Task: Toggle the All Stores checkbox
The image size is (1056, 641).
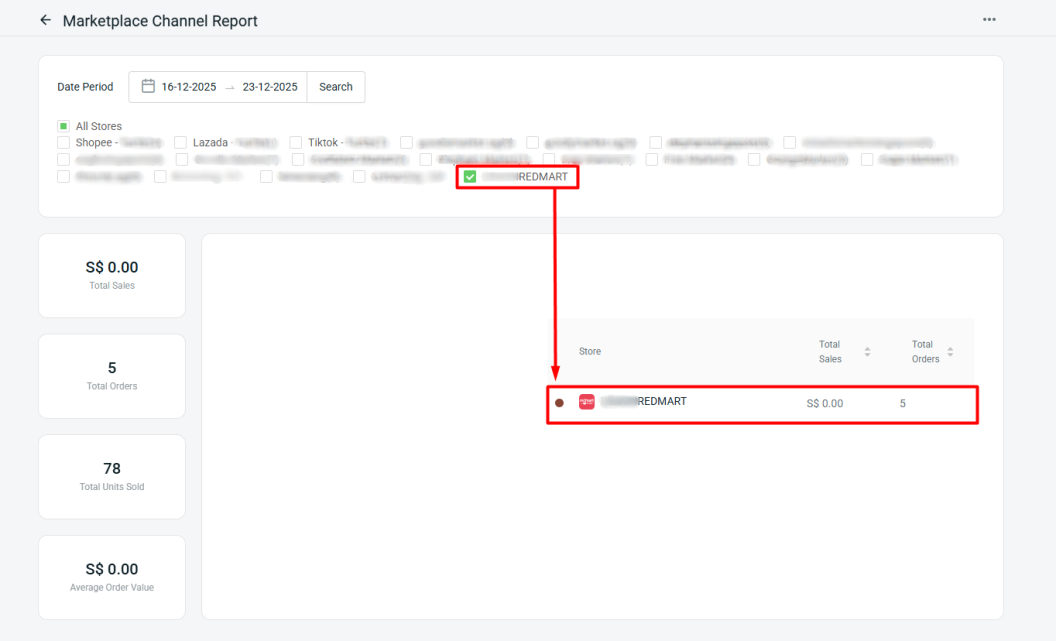Action: [64, 127]
